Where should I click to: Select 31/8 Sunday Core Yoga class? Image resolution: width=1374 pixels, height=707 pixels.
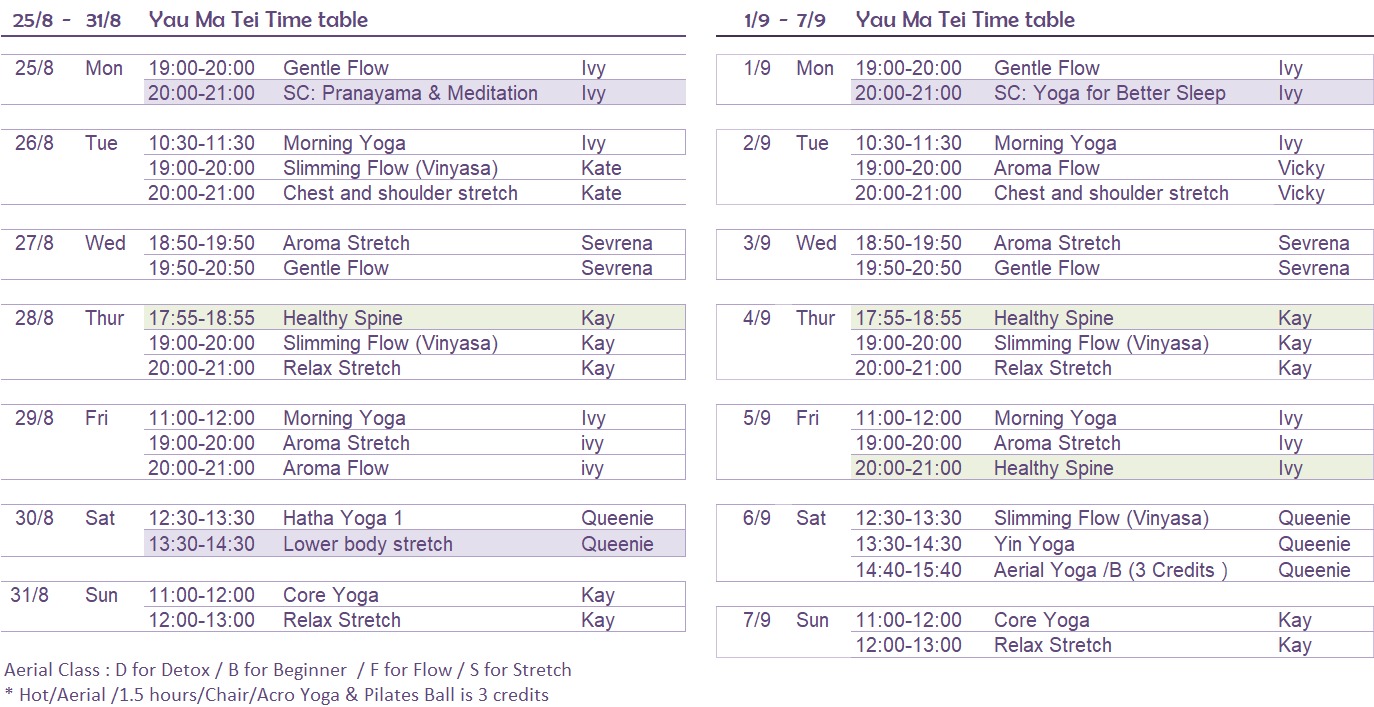tap(415, 595)
